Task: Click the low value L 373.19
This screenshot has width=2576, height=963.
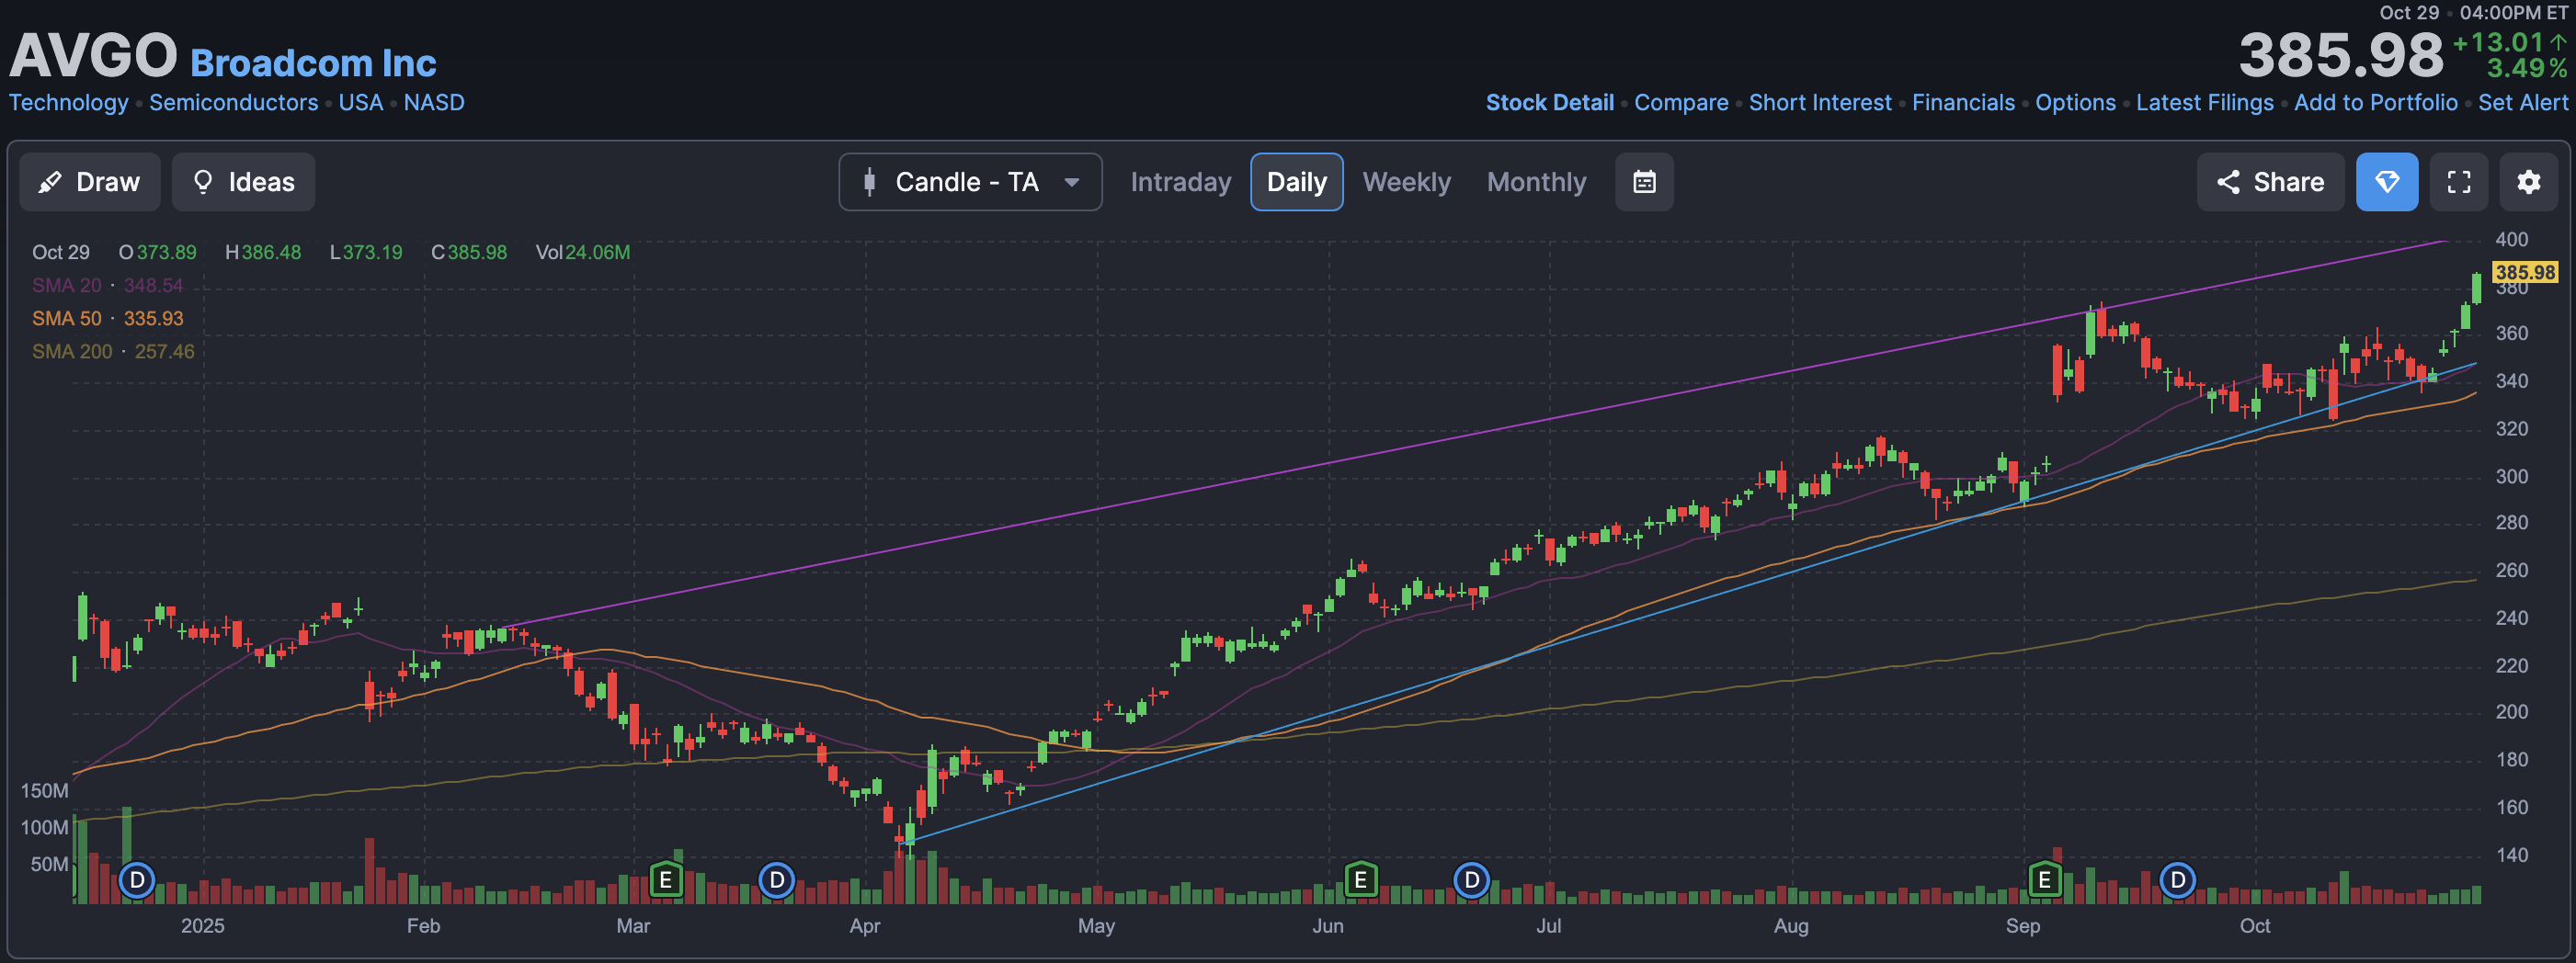Action: pyautogui.click(x=366, y=252)
